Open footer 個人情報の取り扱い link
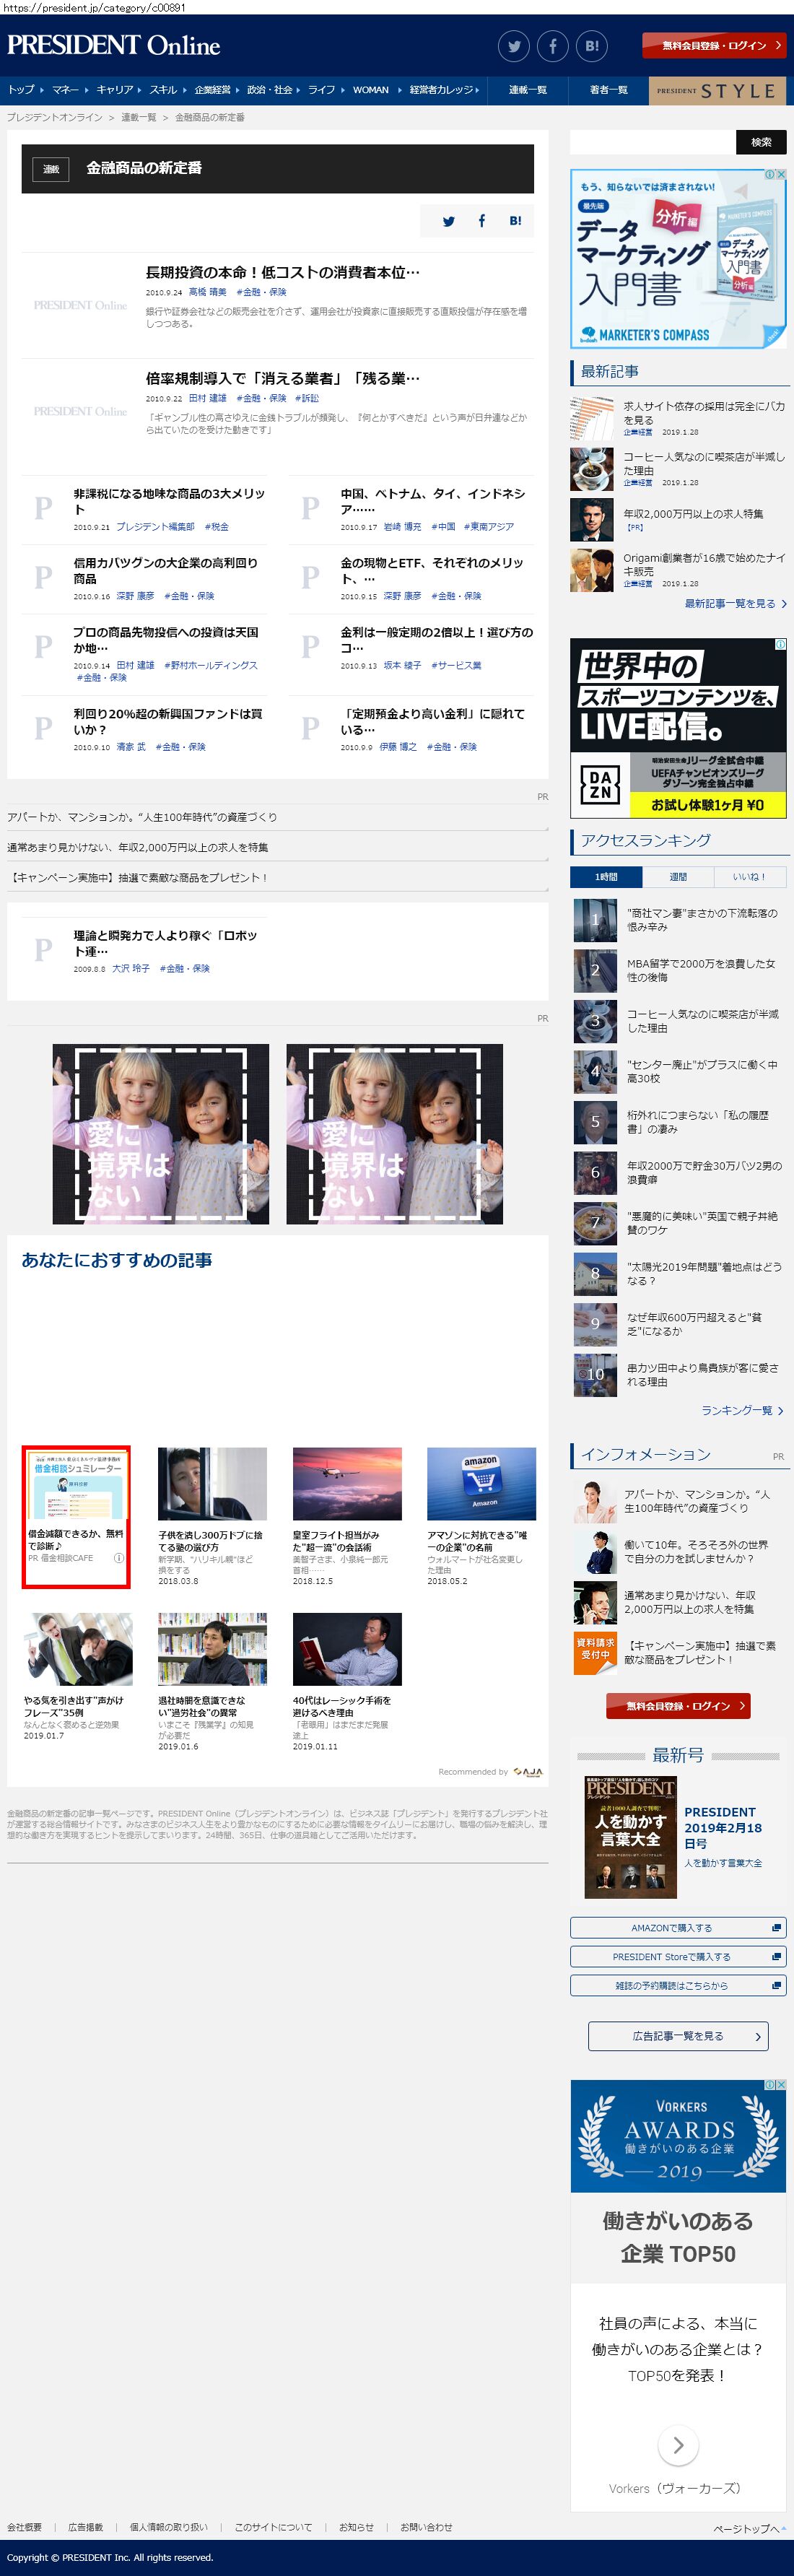This screenshot has height=2576, width=794. pos(169,2527)
